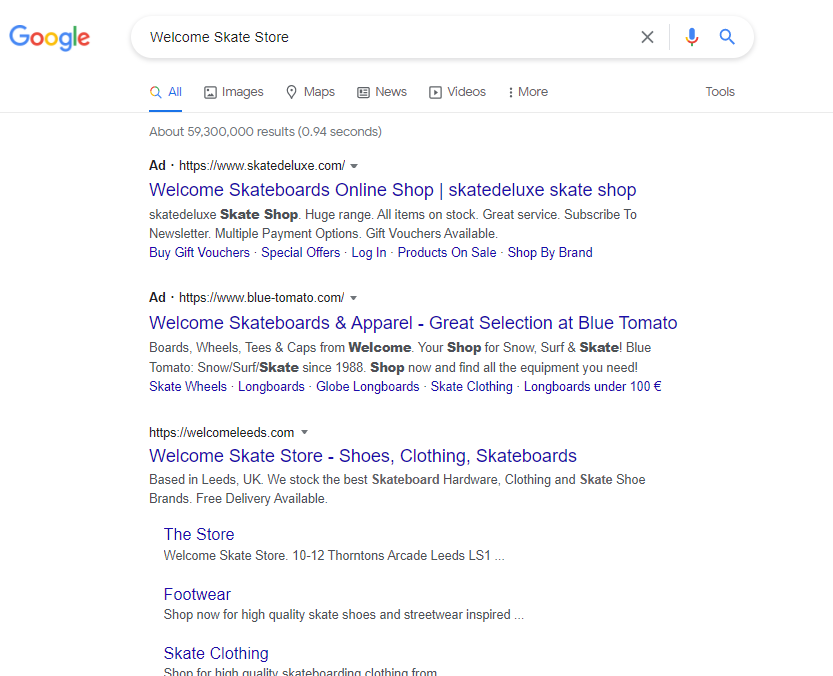833x676 pixels.
Task: Click the Google logo
Action: tap(49, 38)
